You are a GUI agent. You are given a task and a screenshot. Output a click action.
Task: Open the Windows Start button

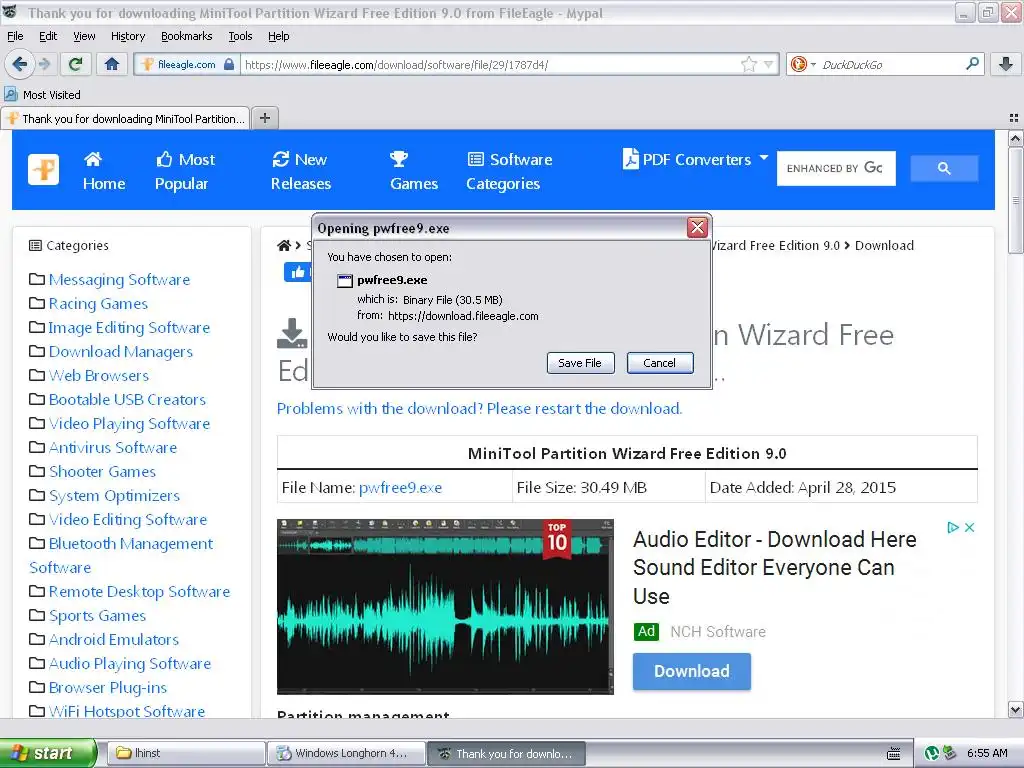[48, 753]
